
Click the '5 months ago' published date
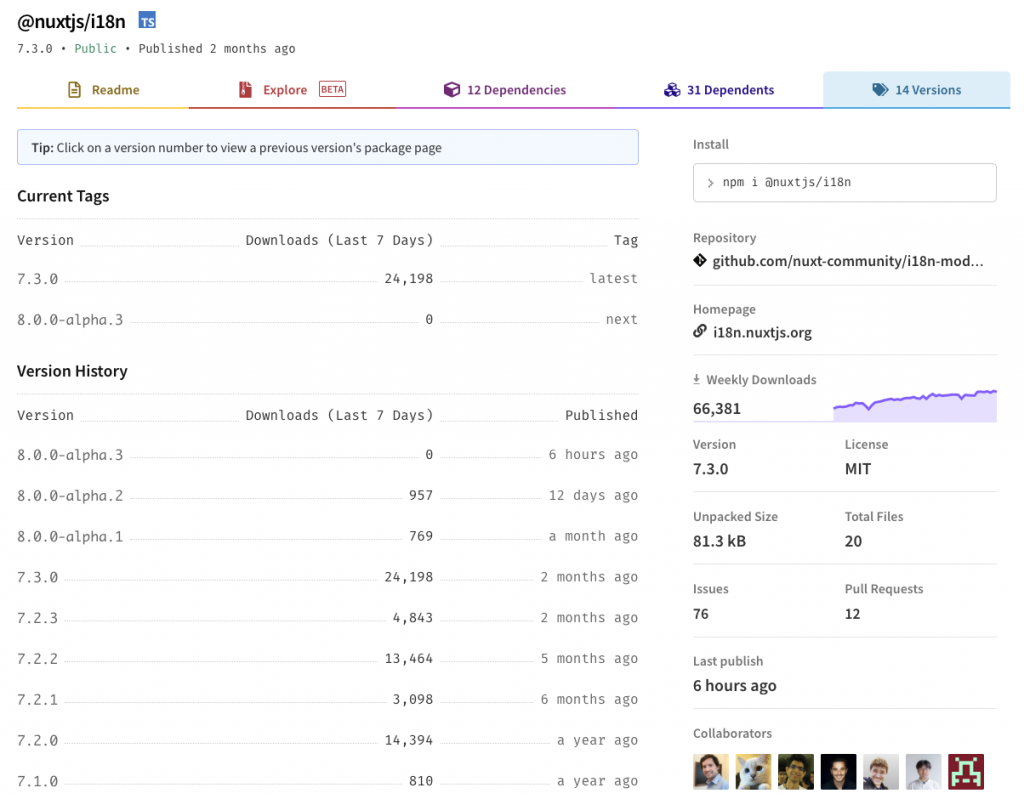(x=589, y=659)
